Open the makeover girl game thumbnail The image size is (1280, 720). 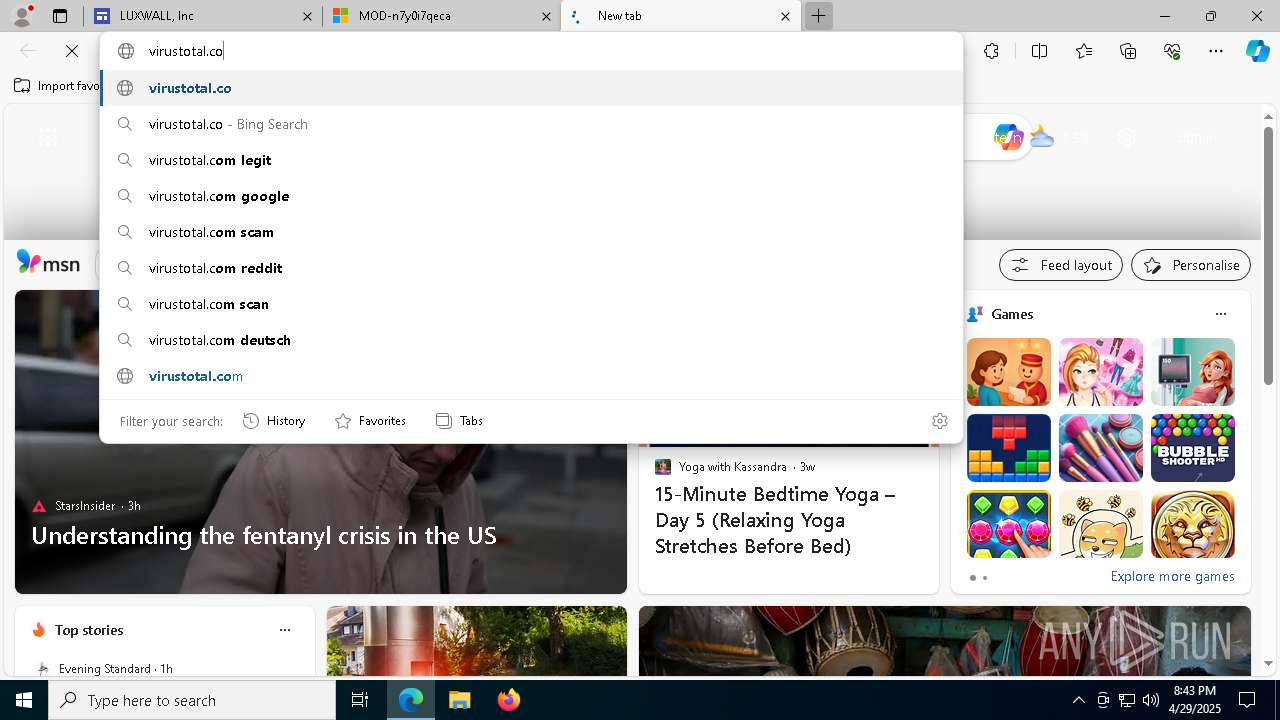1101,372
